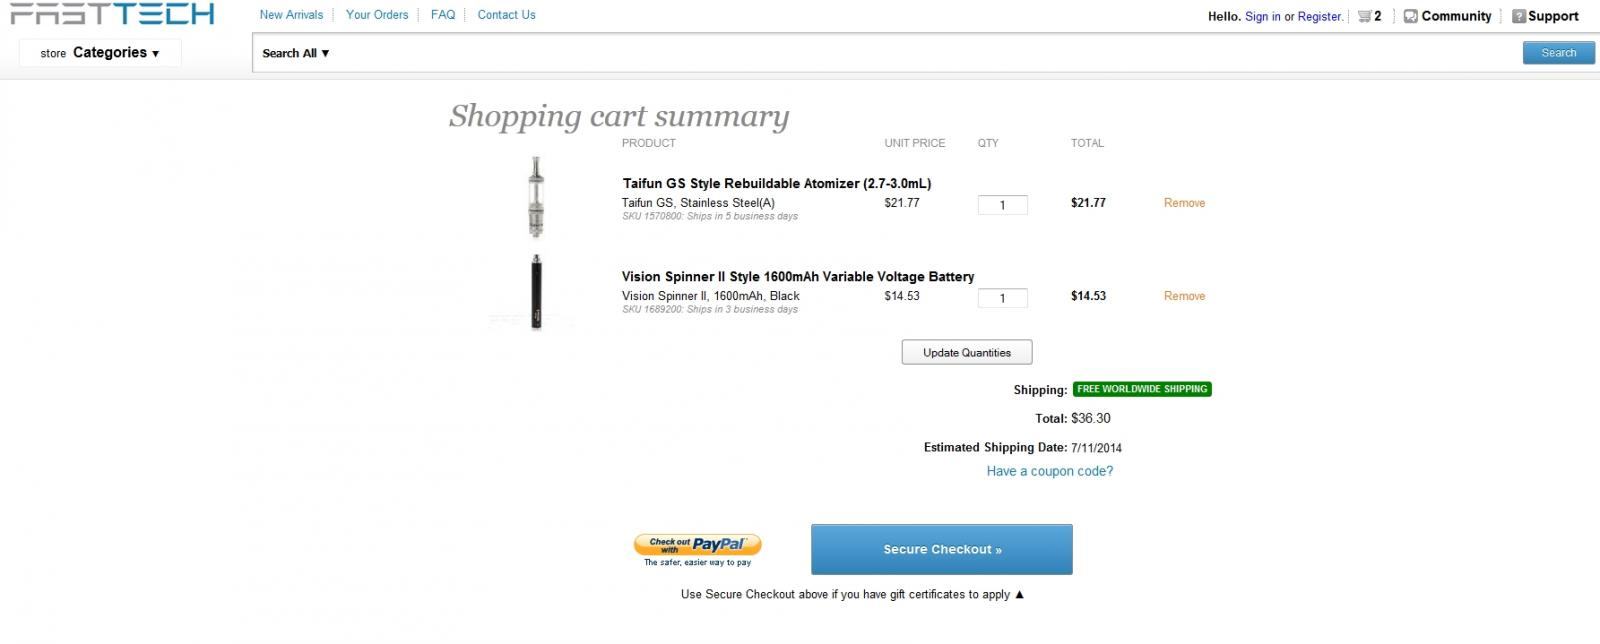Image resolution: width=1600 pixels, height=644 pixels.
Task: Open the shopping cart icon
Action: (1364, 16)
